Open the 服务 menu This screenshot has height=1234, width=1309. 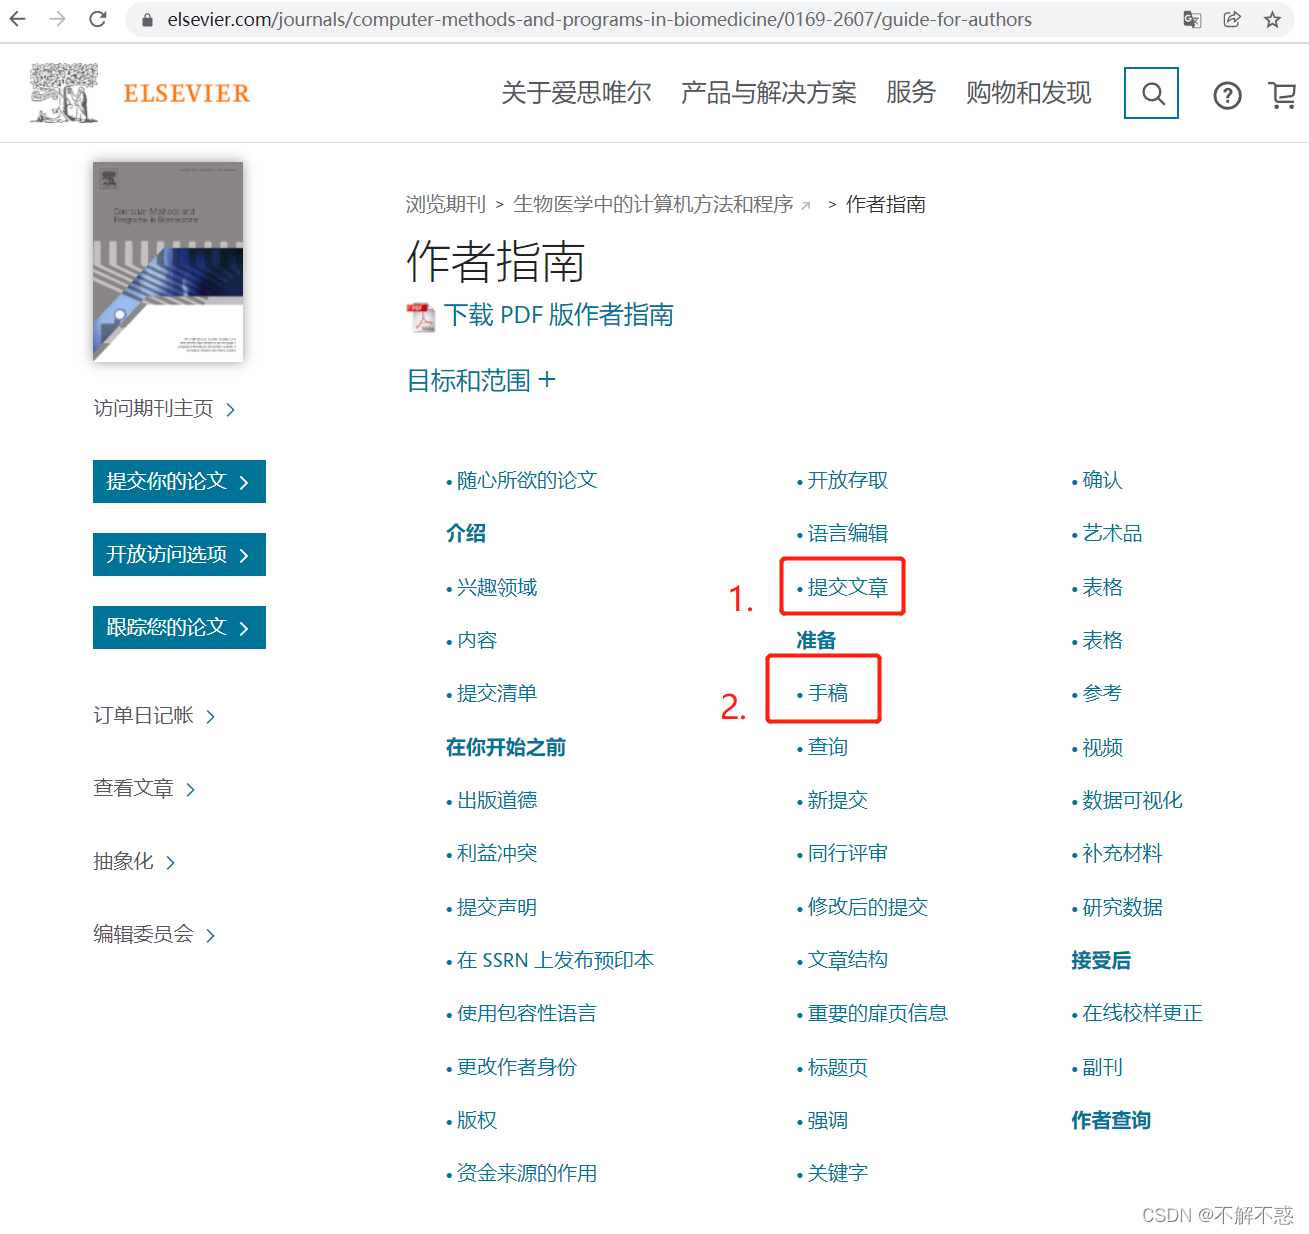point(911,93)
